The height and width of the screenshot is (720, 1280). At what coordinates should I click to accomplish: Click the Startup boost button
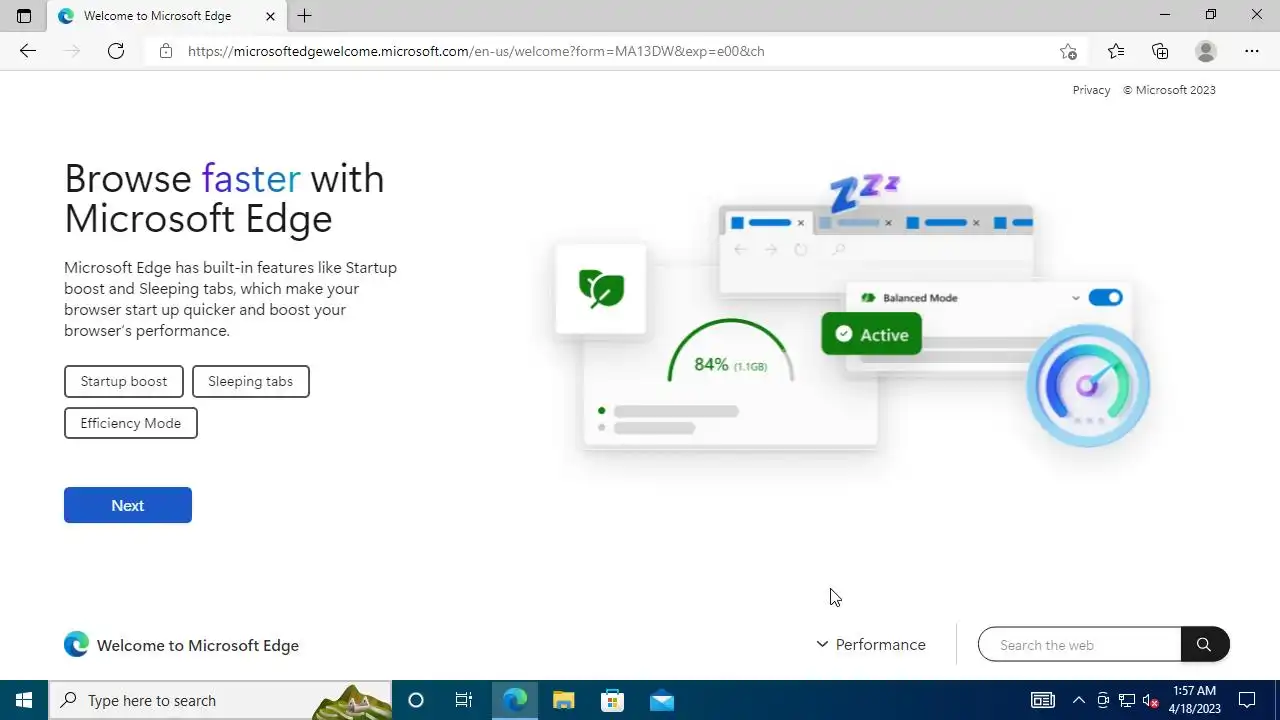(124, 381)
